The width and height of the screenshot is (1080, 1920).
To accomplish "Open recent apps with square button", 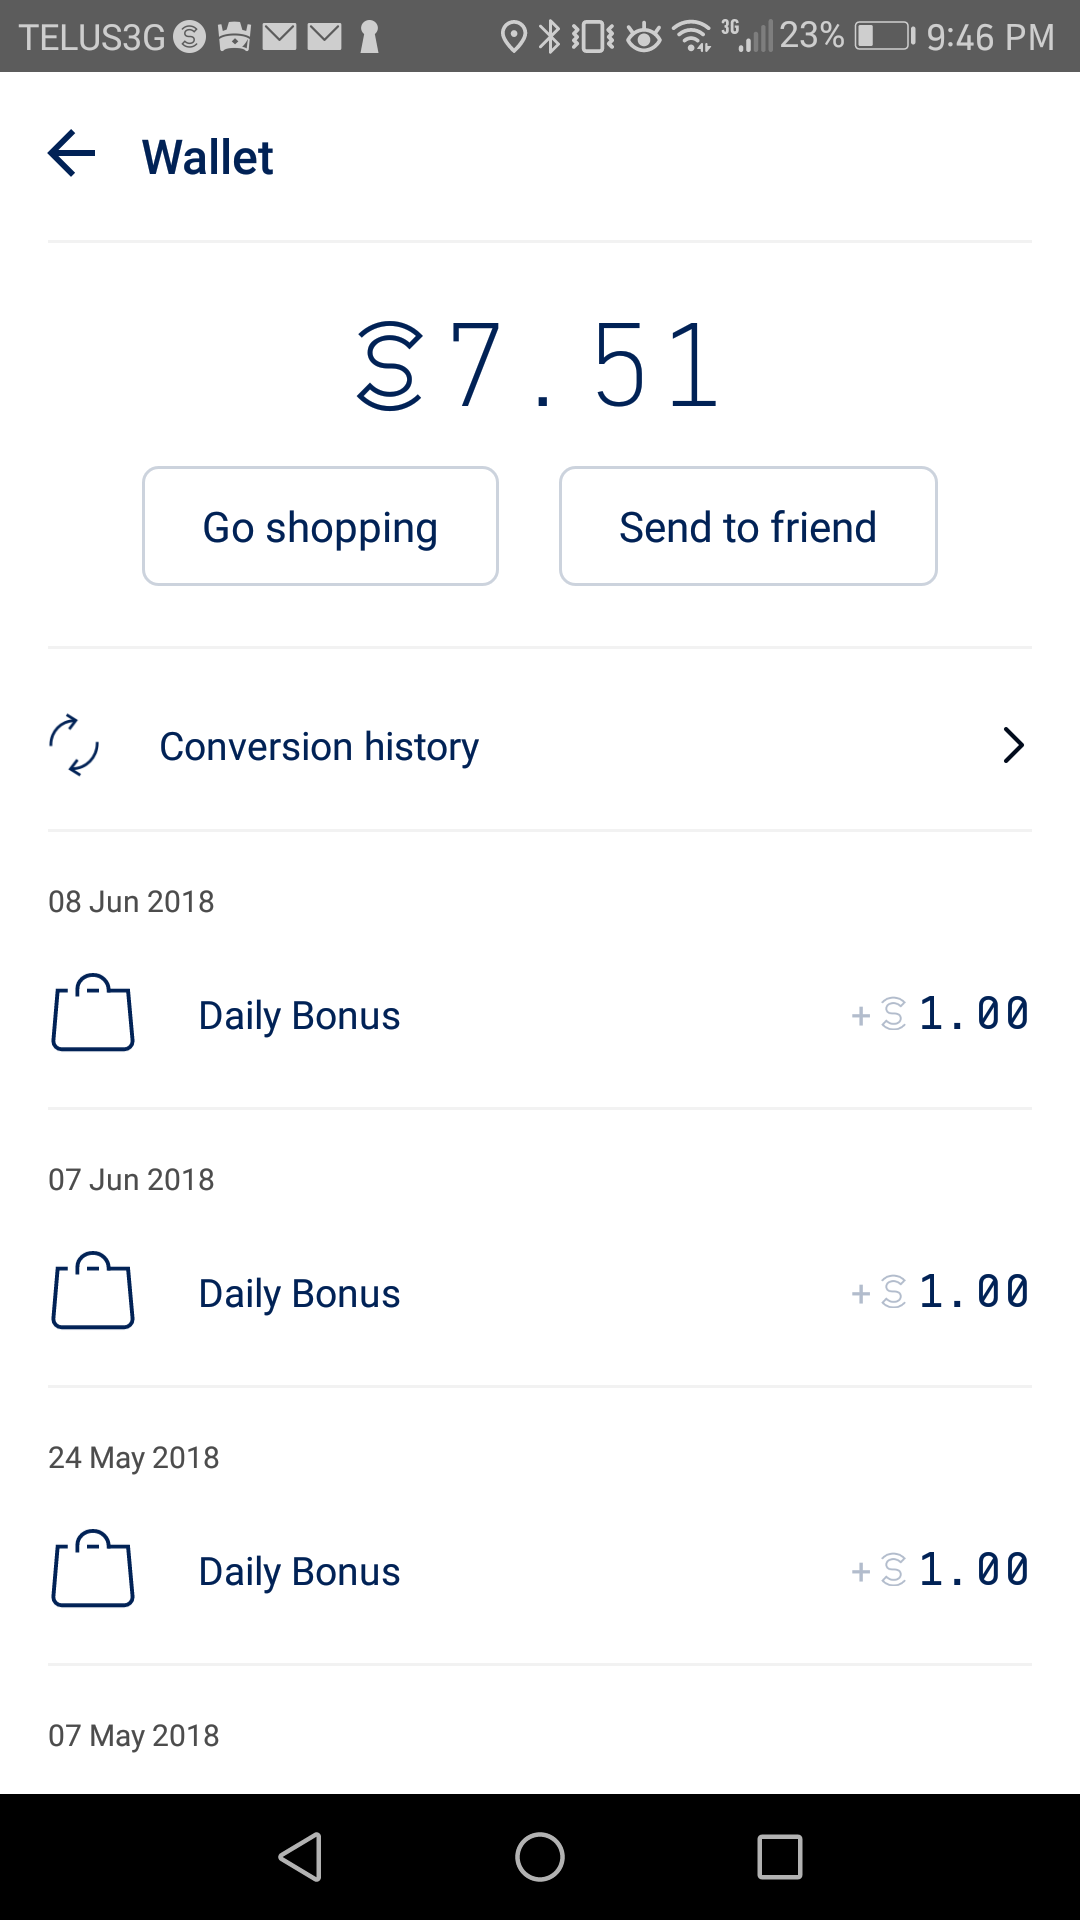I will 779,1857.
